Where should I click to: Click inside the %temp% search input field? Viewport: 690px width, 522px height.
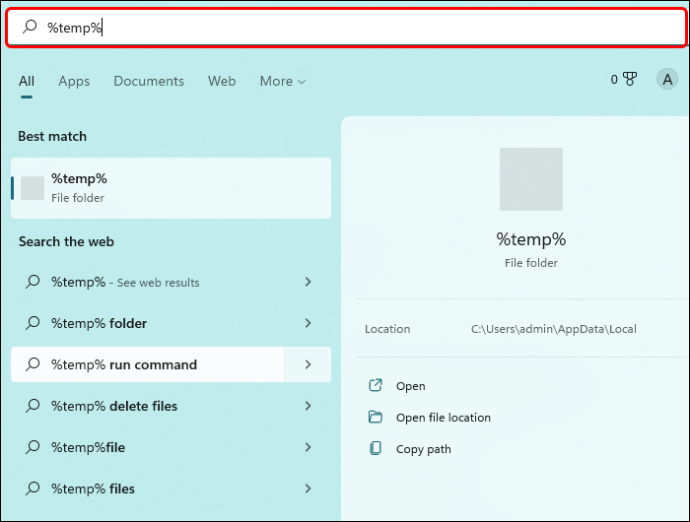point(346,27)
